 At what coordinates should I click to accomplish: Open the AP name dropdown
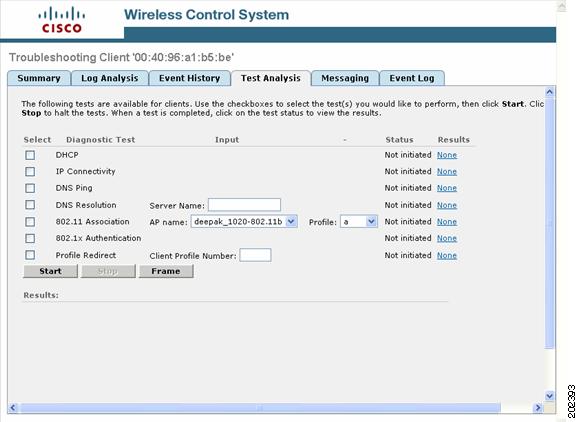(x=244, y=222)
